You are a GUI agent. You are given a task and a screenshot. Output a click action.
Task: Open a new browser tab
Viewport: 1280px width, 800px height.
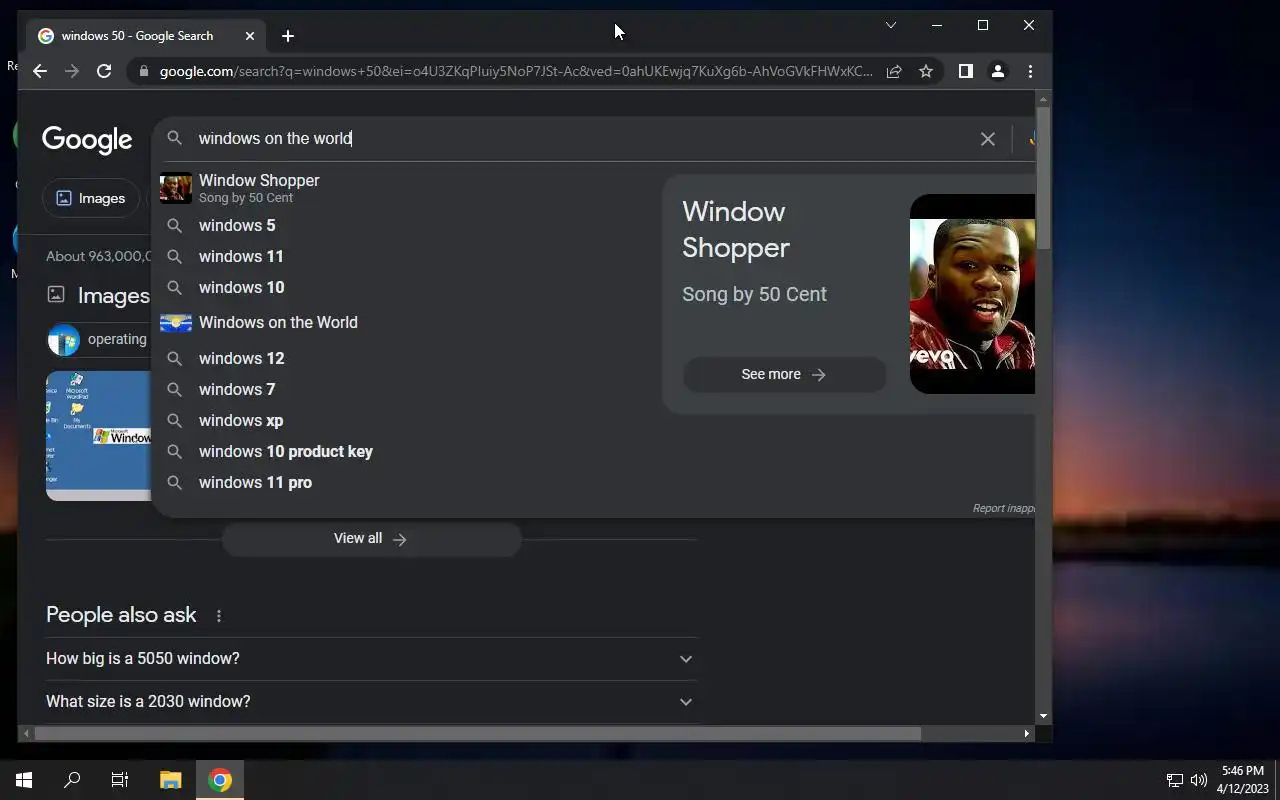(x=288, y=36)
